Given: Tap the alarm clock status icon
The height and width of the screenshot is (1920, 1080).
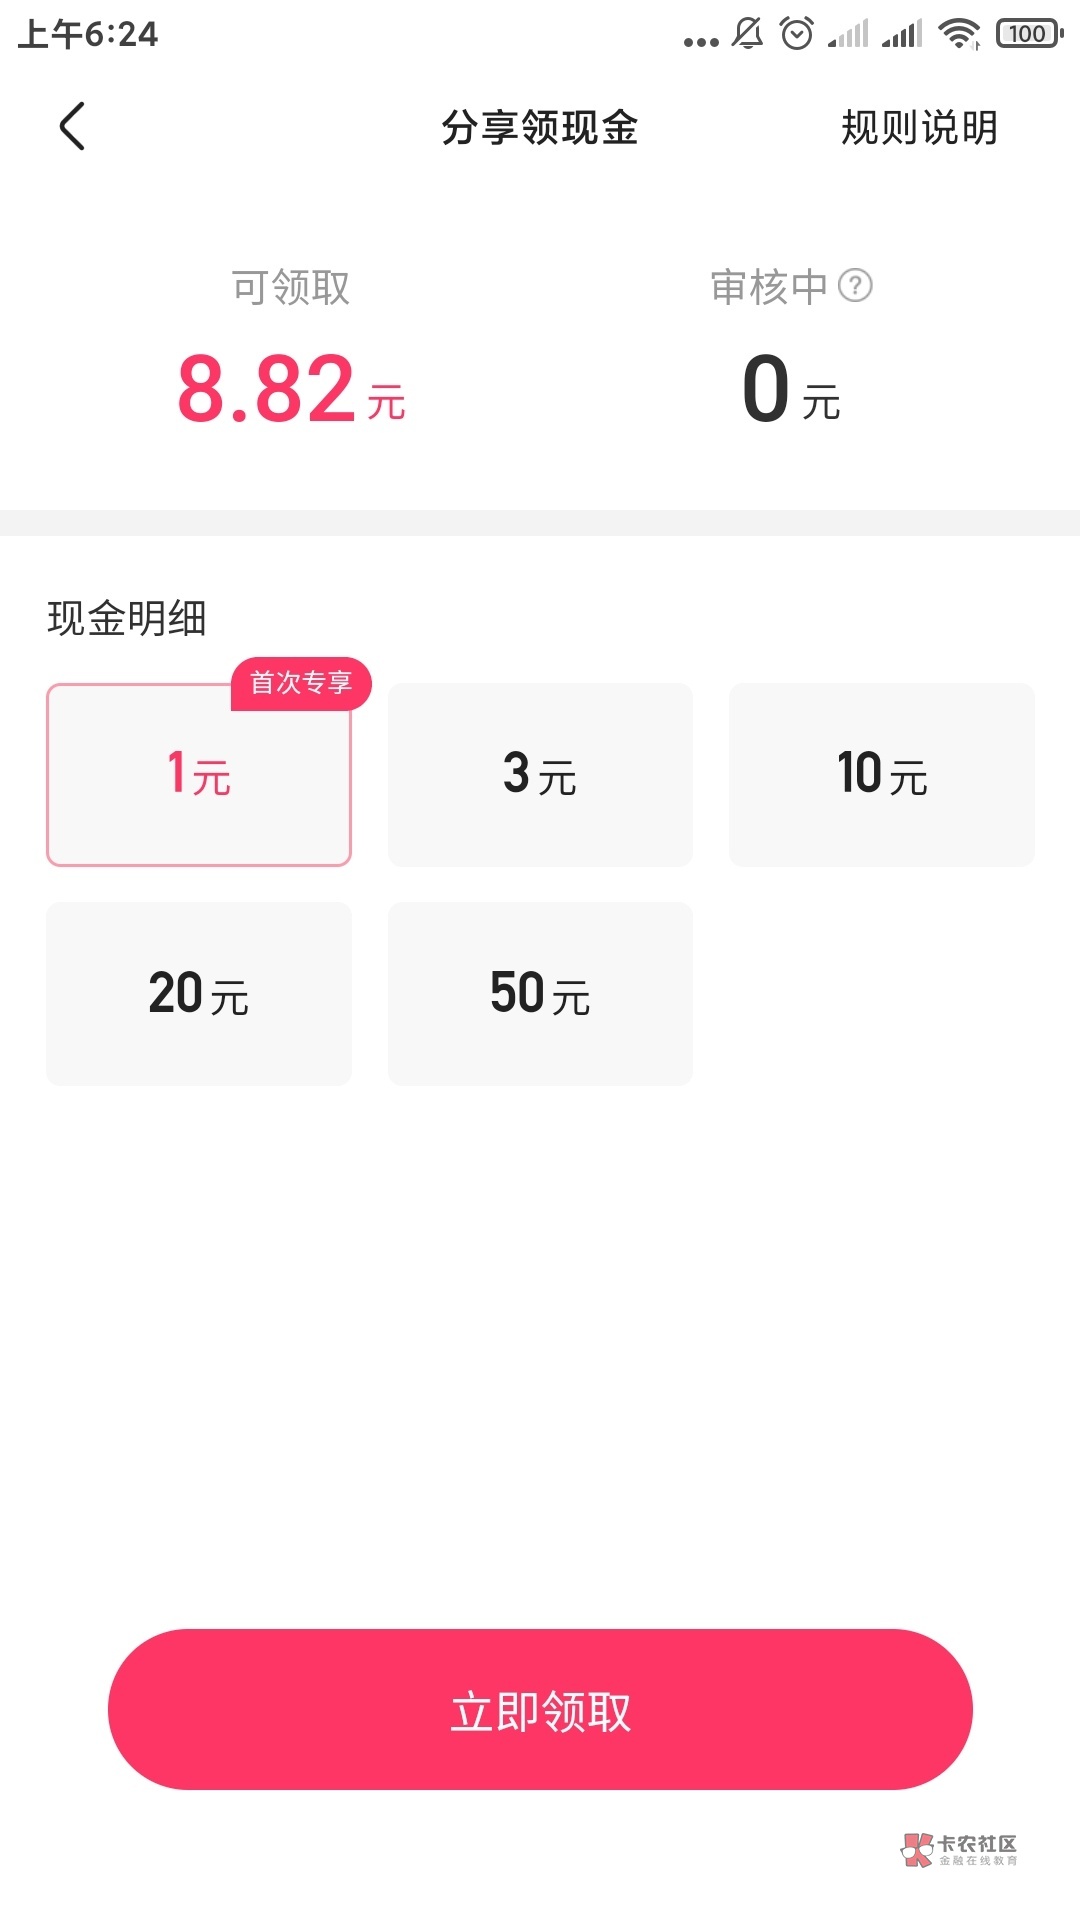Looking at the screenshot, I should point(797,34).
